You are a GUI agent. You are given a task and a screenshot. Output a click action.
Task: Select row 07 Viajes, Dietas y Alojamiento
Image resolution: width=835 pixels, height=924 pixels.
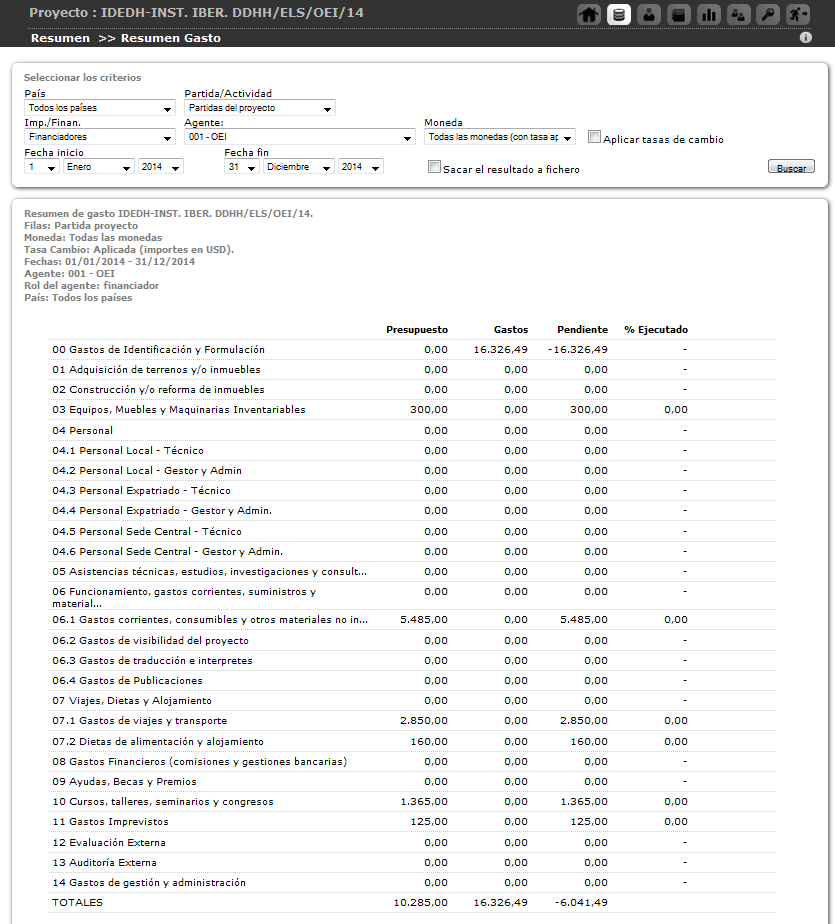(x=412, y=701)
